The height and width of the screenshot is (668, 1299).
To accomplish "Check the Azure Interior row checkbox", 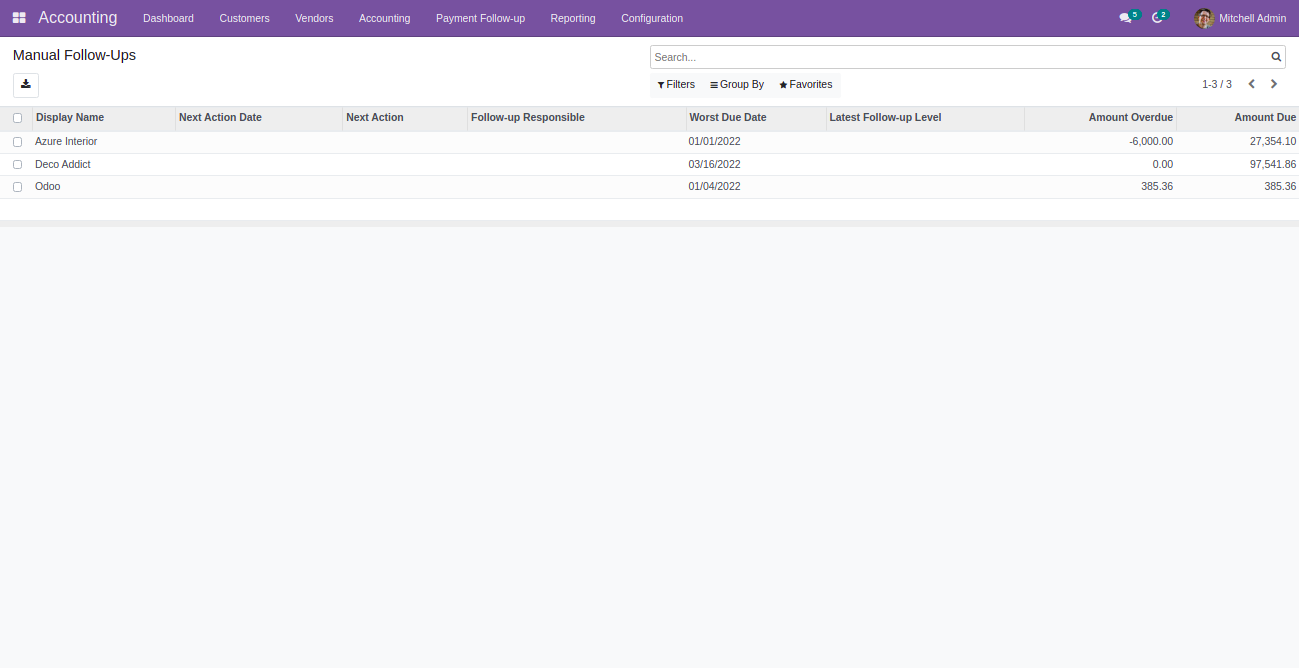I will (17, 142).
